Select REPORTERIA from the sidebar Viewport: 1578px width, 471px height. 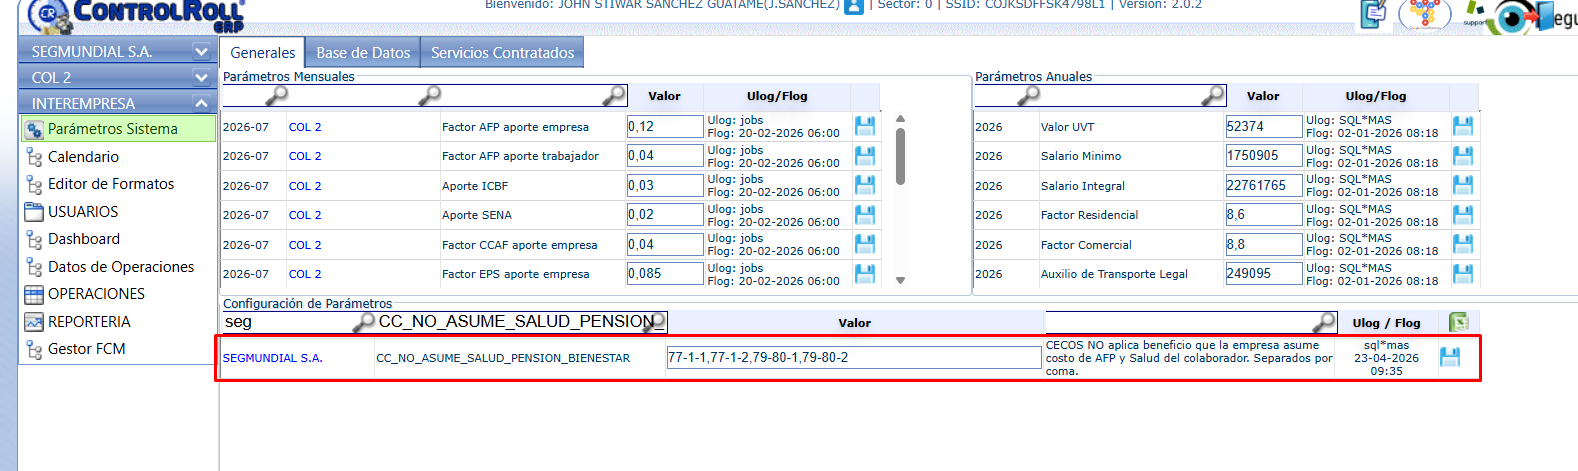click(x=89, y=322)
